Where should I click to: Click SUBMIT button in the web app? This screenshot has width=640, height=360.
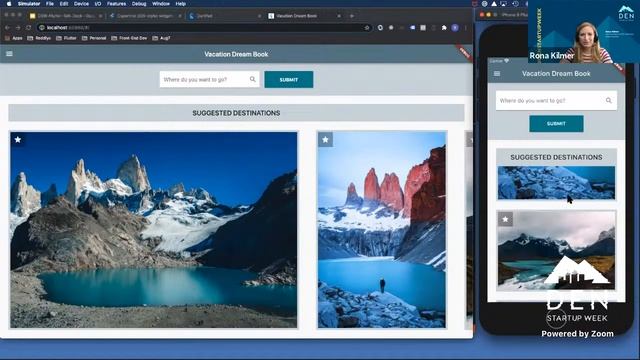(289, 80)
